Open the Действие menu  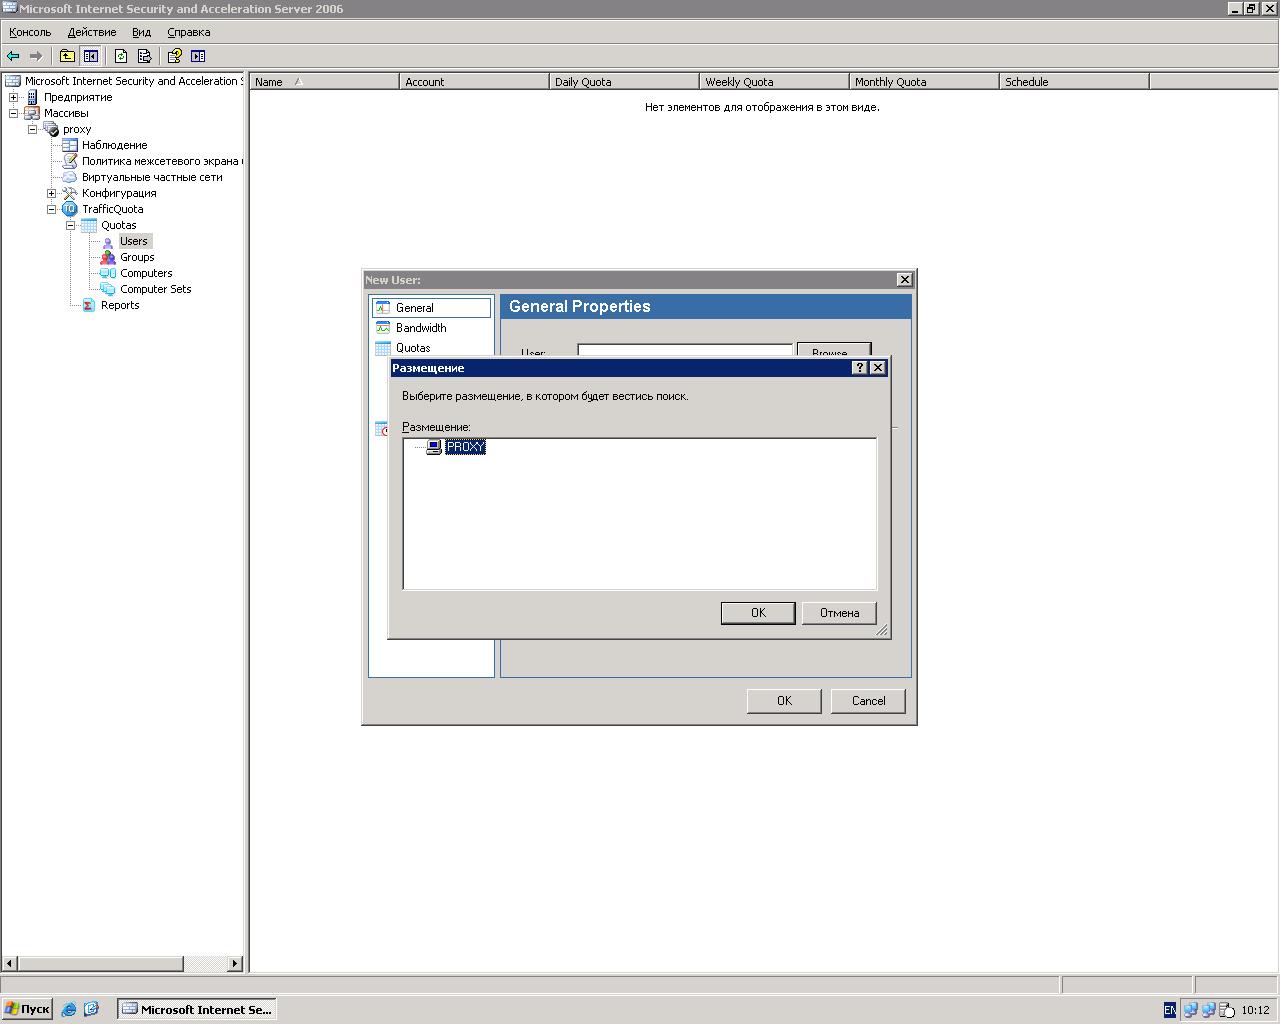pyautogui.click(x=92, y=32)
